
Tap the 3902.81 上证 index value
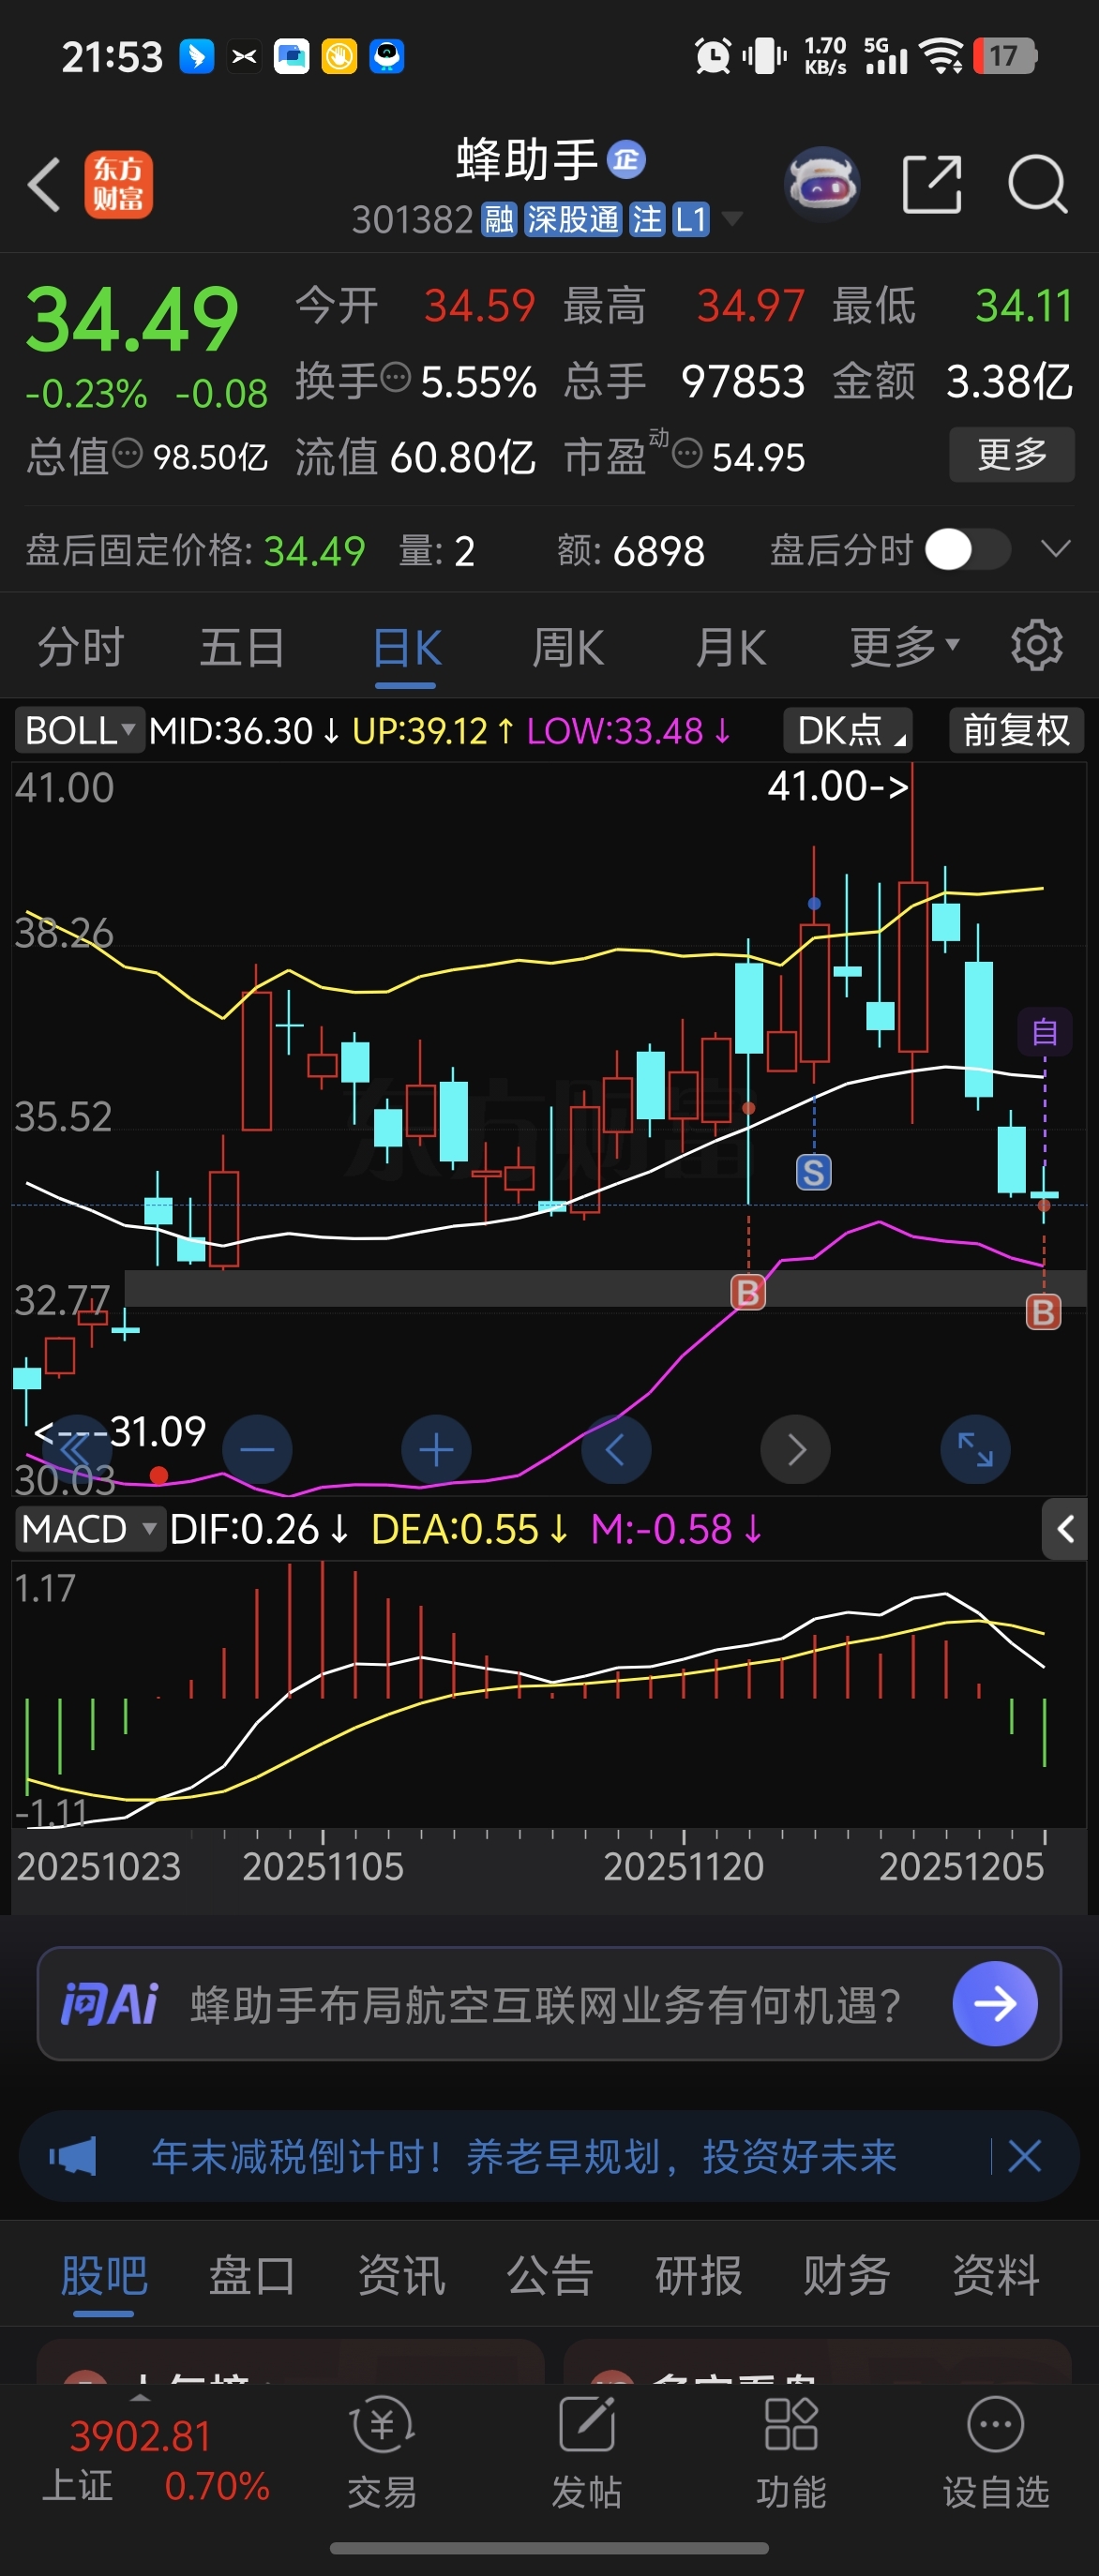pos(140,2436)
